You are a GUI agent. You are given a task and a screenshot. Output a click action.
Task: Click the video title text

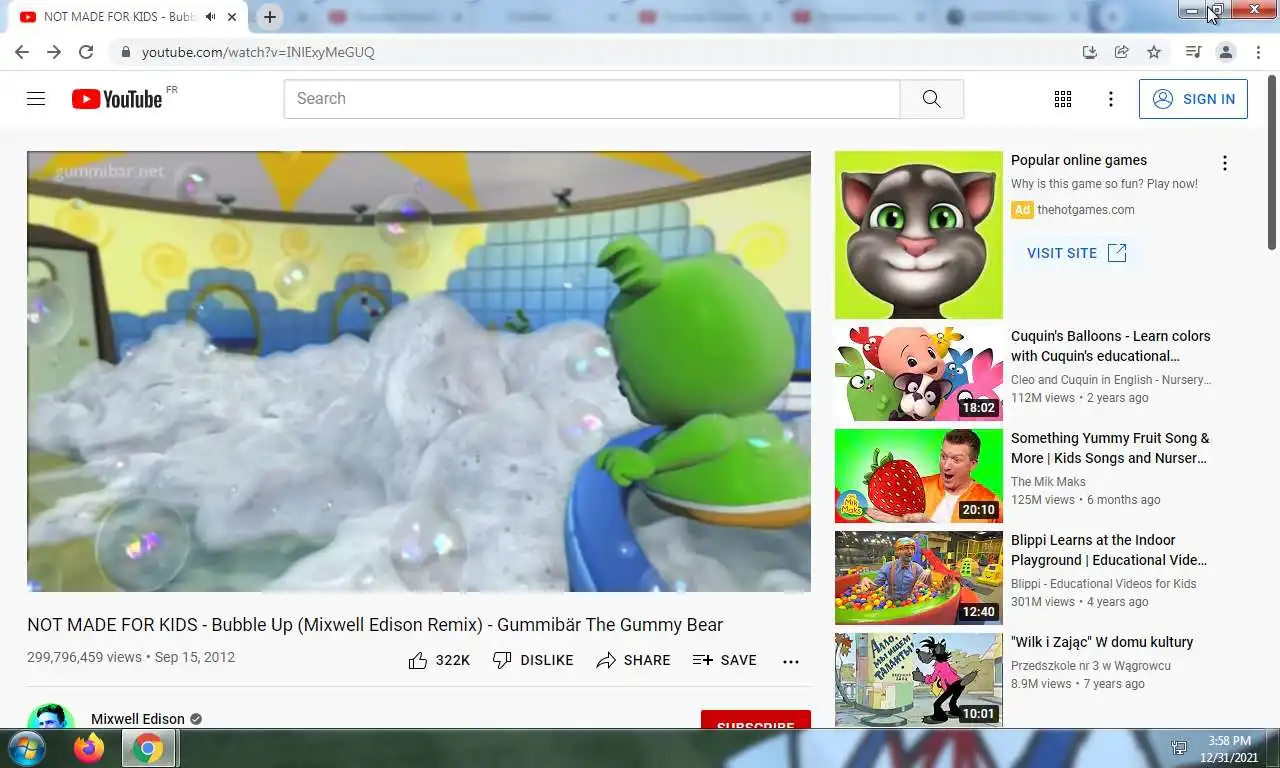coord(375,625)
